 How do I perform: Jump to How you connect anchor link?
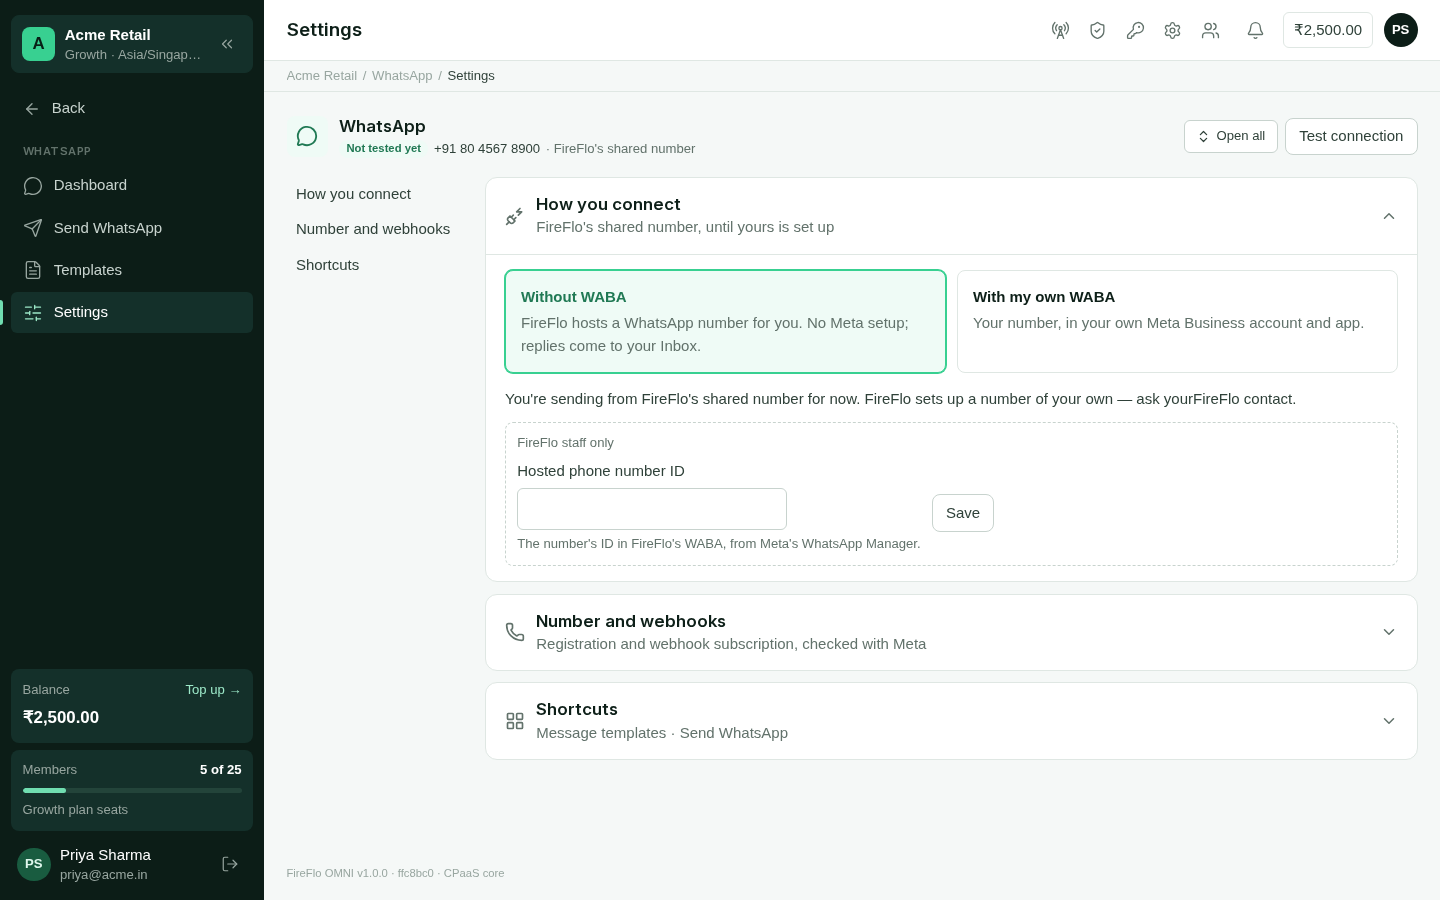click(x=353, y=194)
